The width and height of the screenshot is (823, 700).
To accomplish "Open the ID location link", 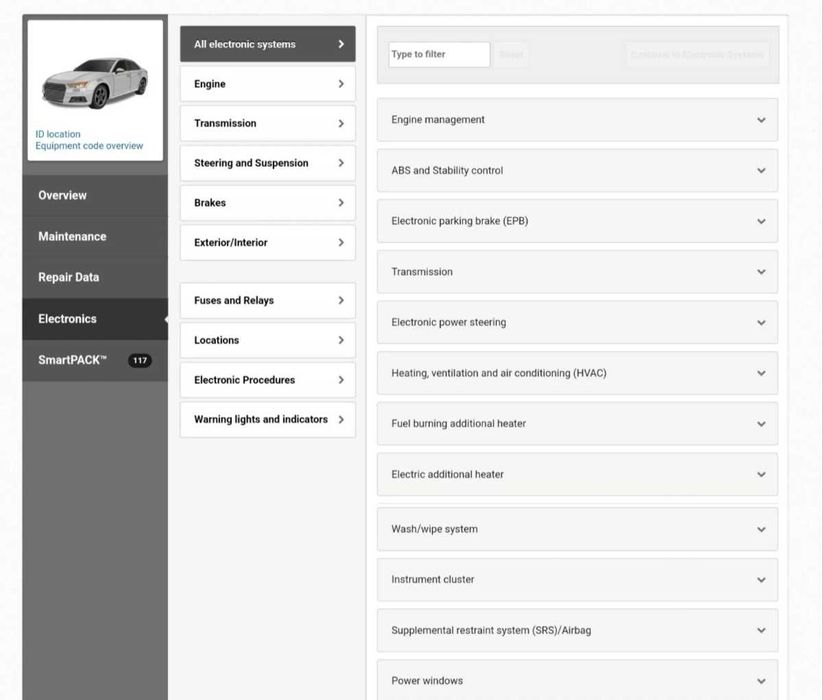I will pyautogui.click(x=58, y=134).
